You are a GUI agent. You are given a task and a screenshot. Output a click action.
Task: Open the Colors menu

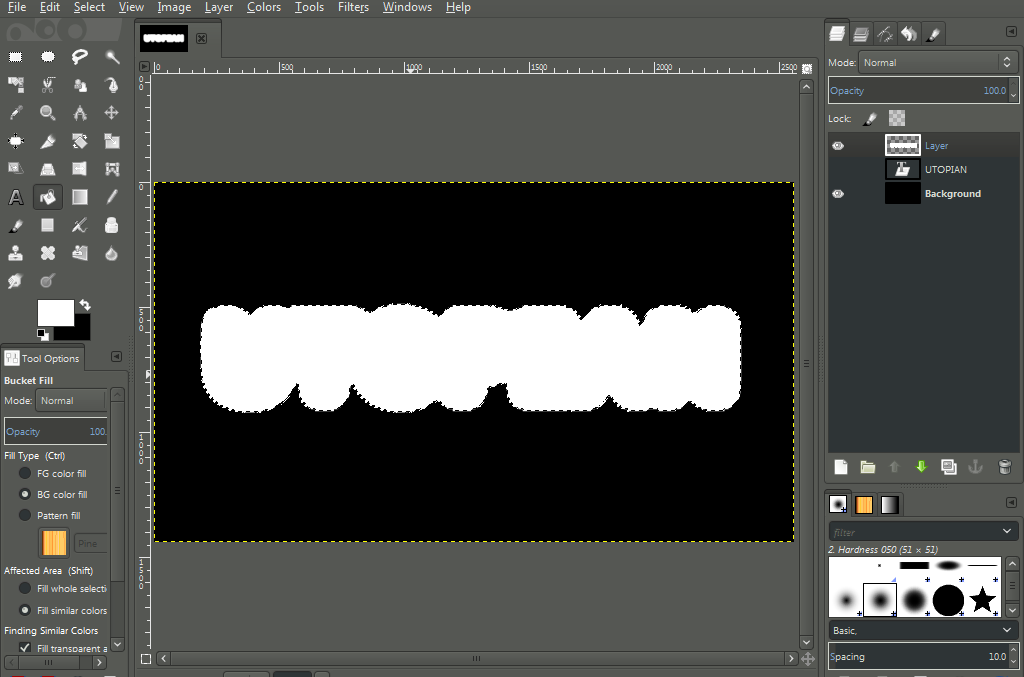click(x=264, y=7)
